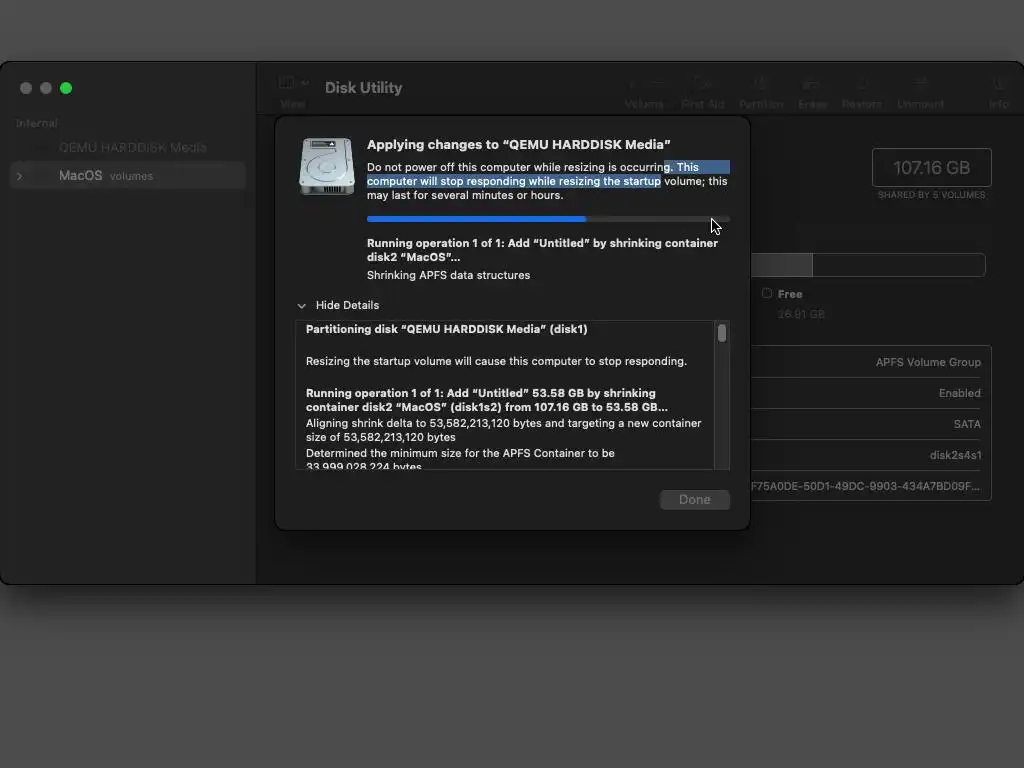Click the disk2s4s1 device value

click(x=955, y=455)
